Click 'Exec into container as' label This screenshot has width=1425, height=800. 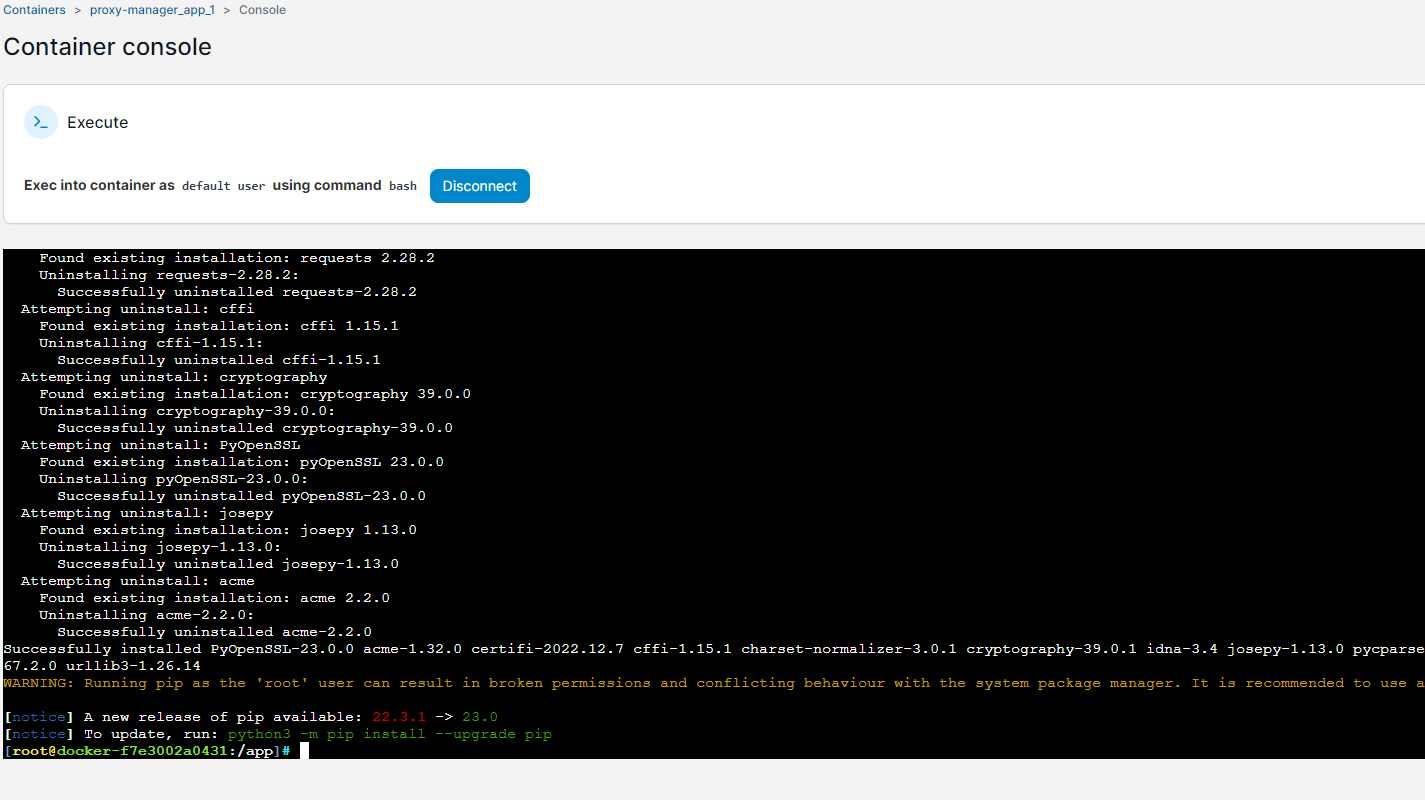(99, 186)
